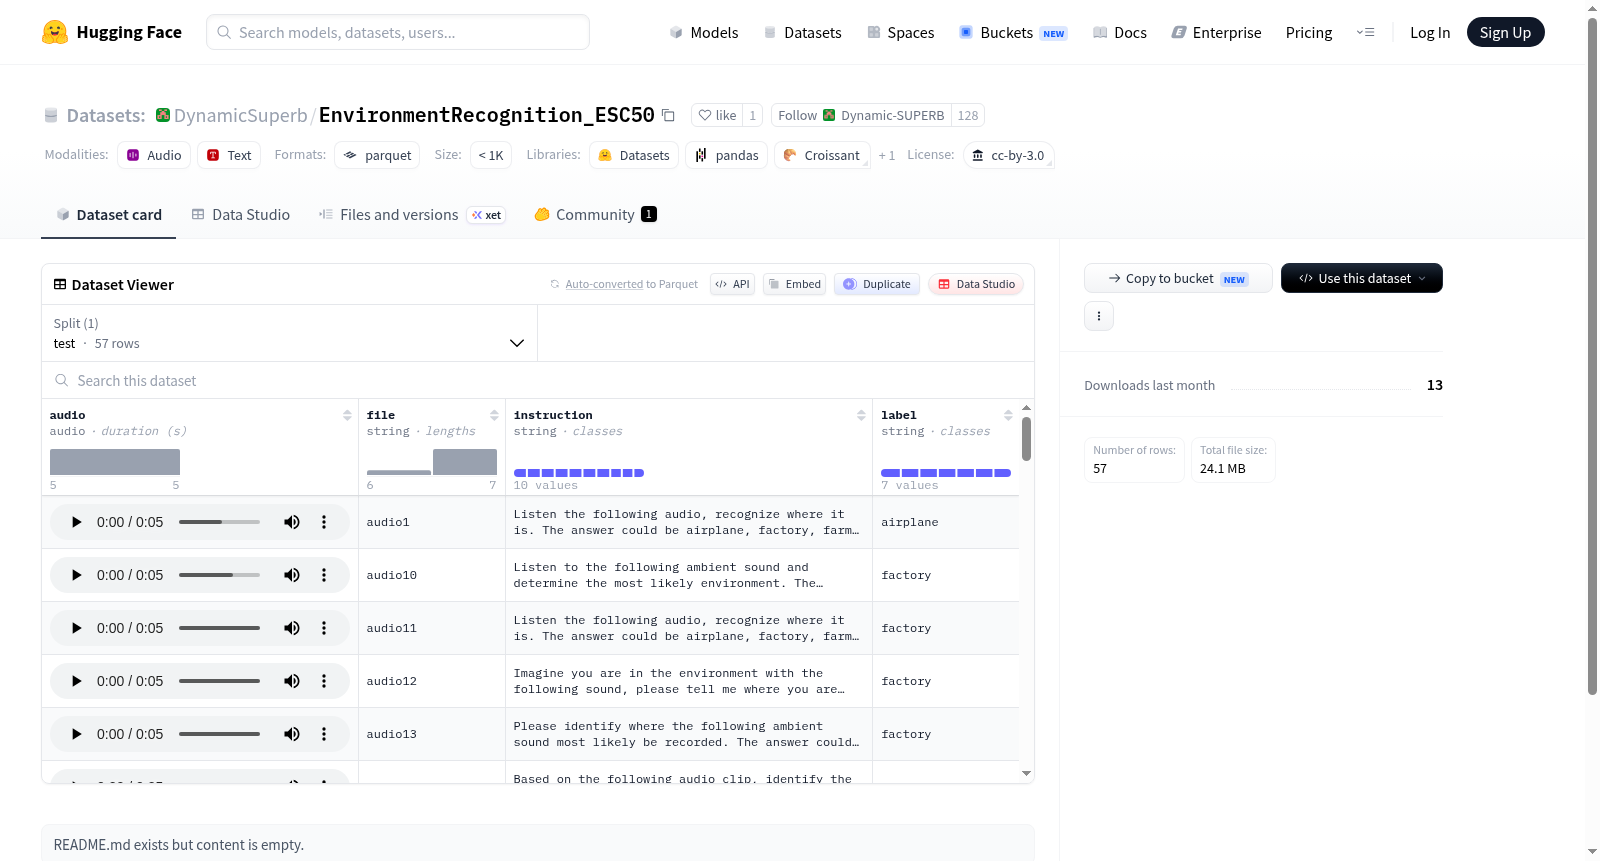This screenshot has width=1600, height=861.
Task: Click the Log In link
Action: [x=1430, y=32]
